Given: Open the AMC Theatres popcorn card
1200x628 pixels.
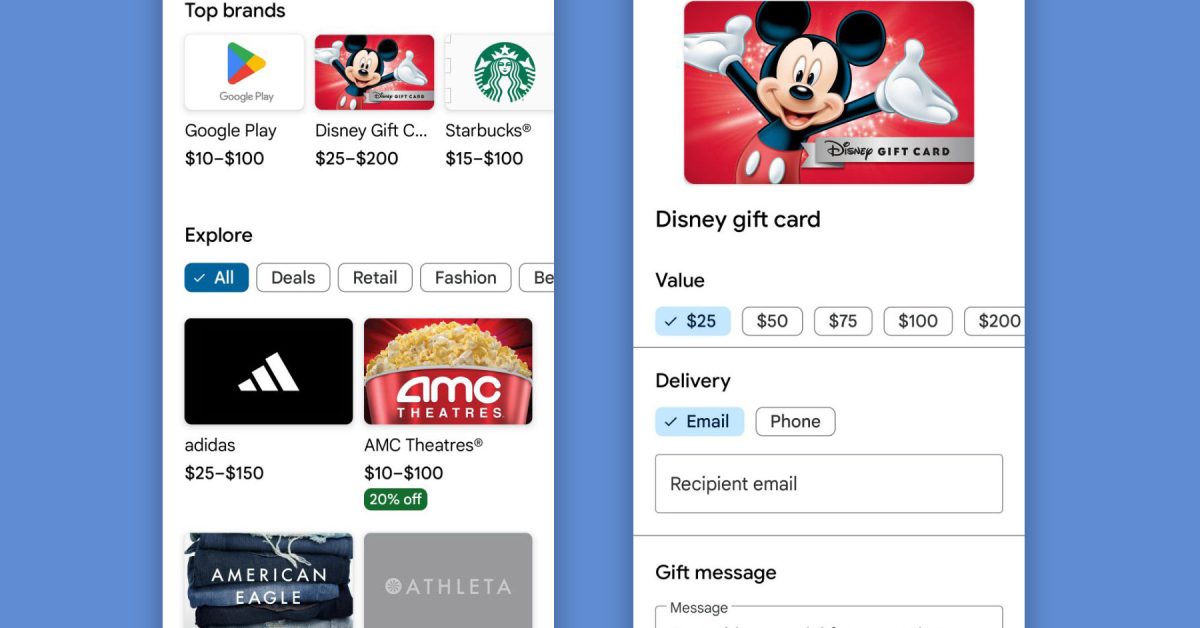Looking at the screenshot, I should [448, 371].
